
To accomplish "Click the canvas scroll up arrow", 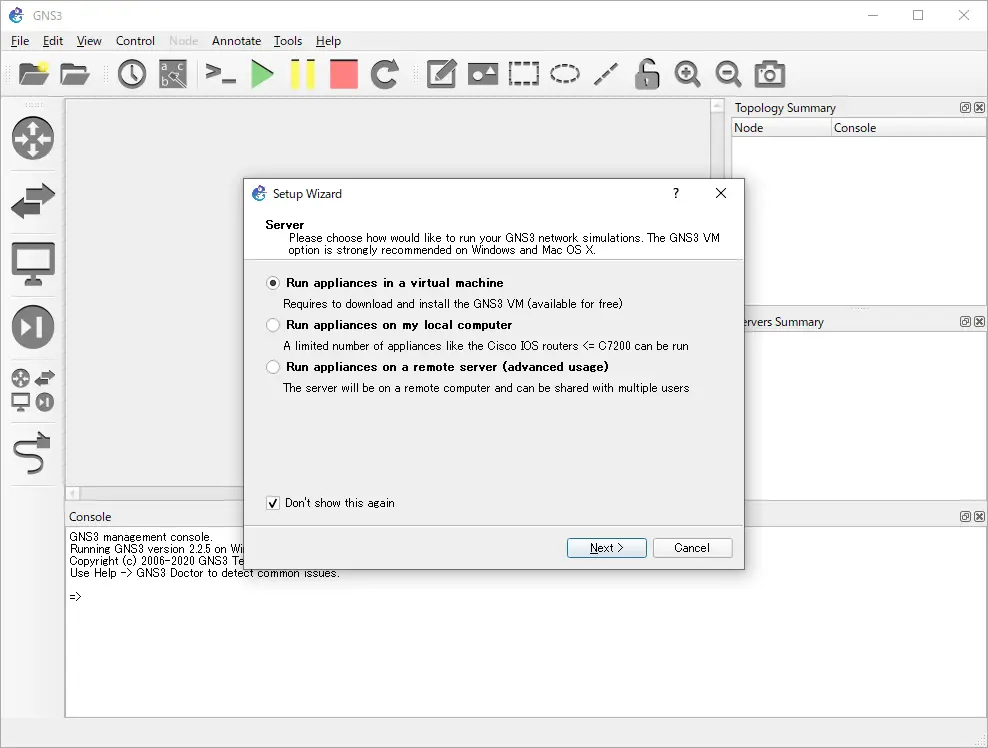I will point(717,106).
